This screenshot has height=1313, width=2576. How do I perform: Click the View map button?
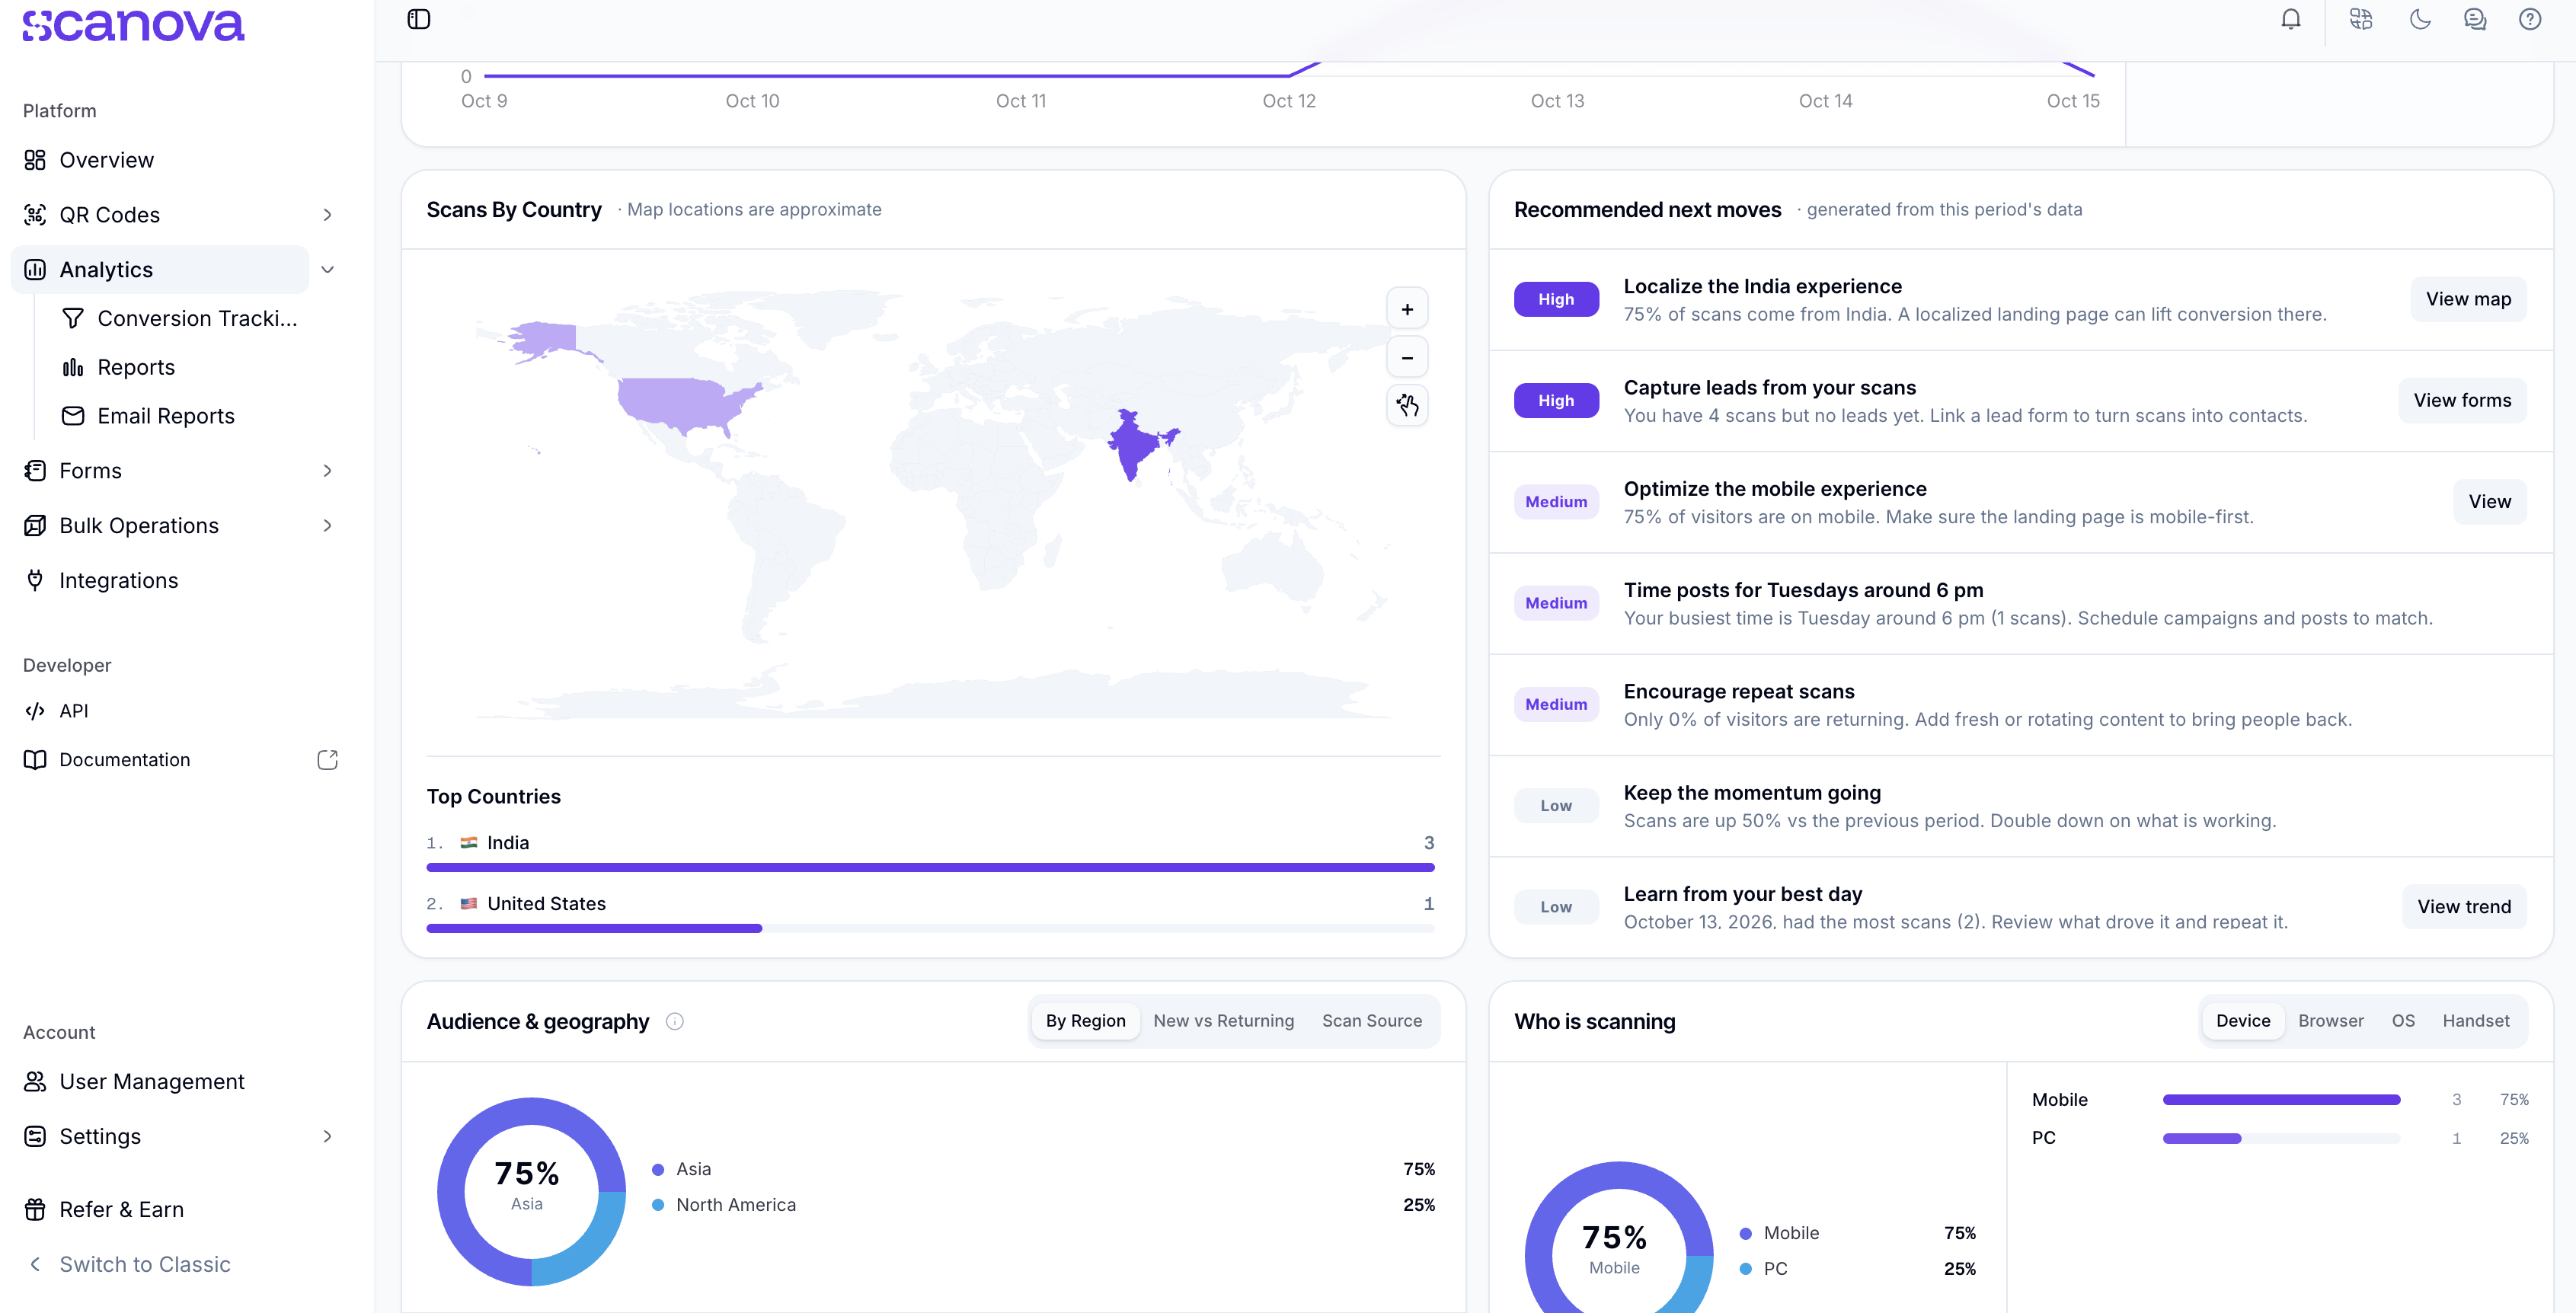click(2468, 299)
